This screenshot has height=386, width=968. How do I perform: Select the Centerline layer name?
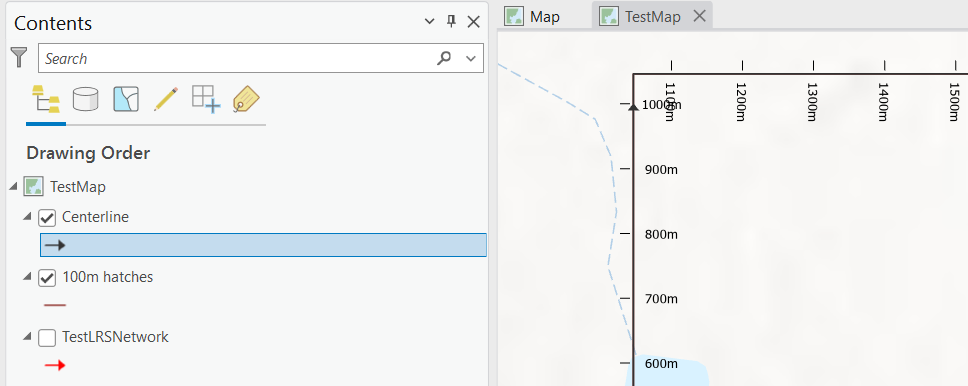click(96, 217)
